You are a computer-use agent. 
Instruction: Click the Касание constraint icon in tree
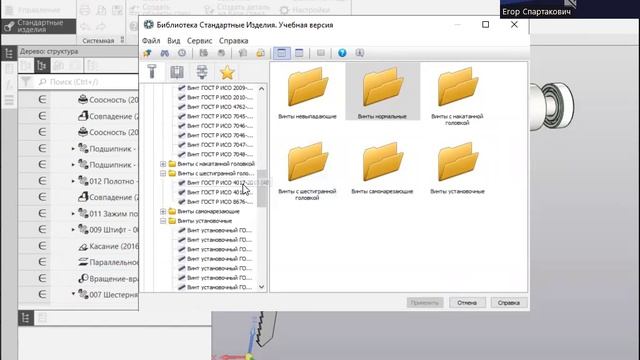83,246
